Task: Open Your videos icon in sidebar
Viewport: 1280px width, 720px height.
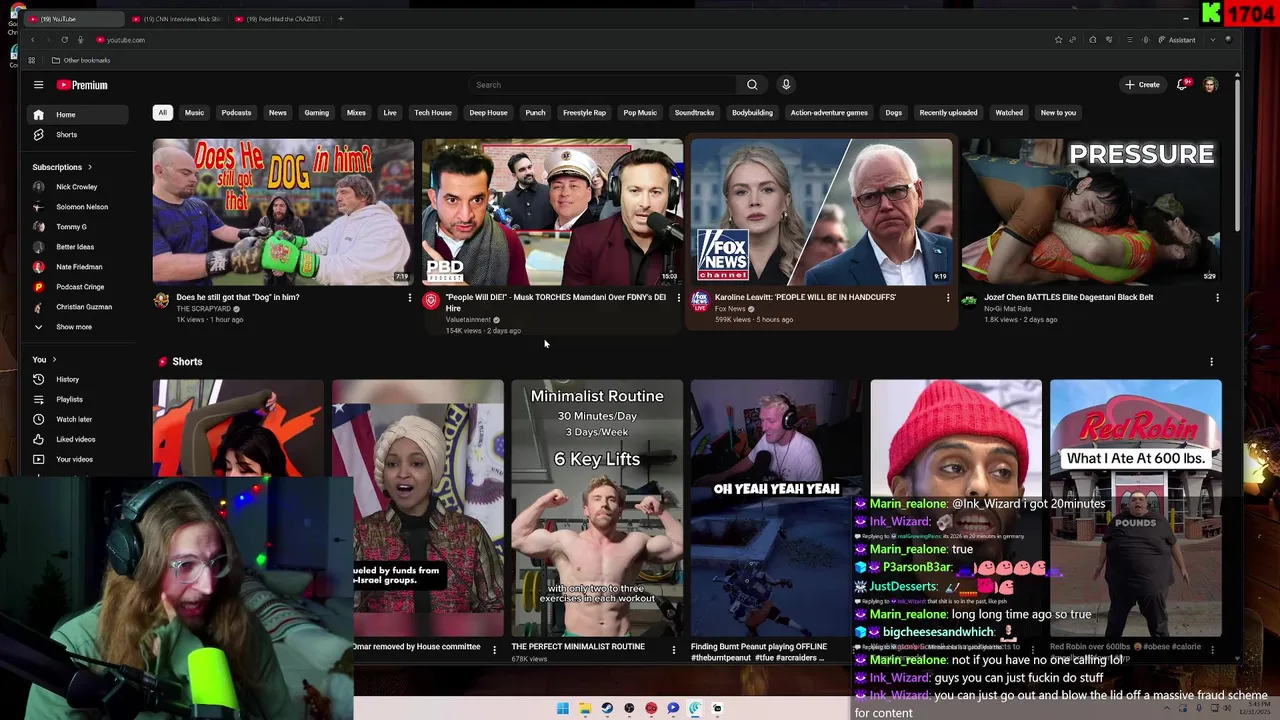Action: pos(38,459)
